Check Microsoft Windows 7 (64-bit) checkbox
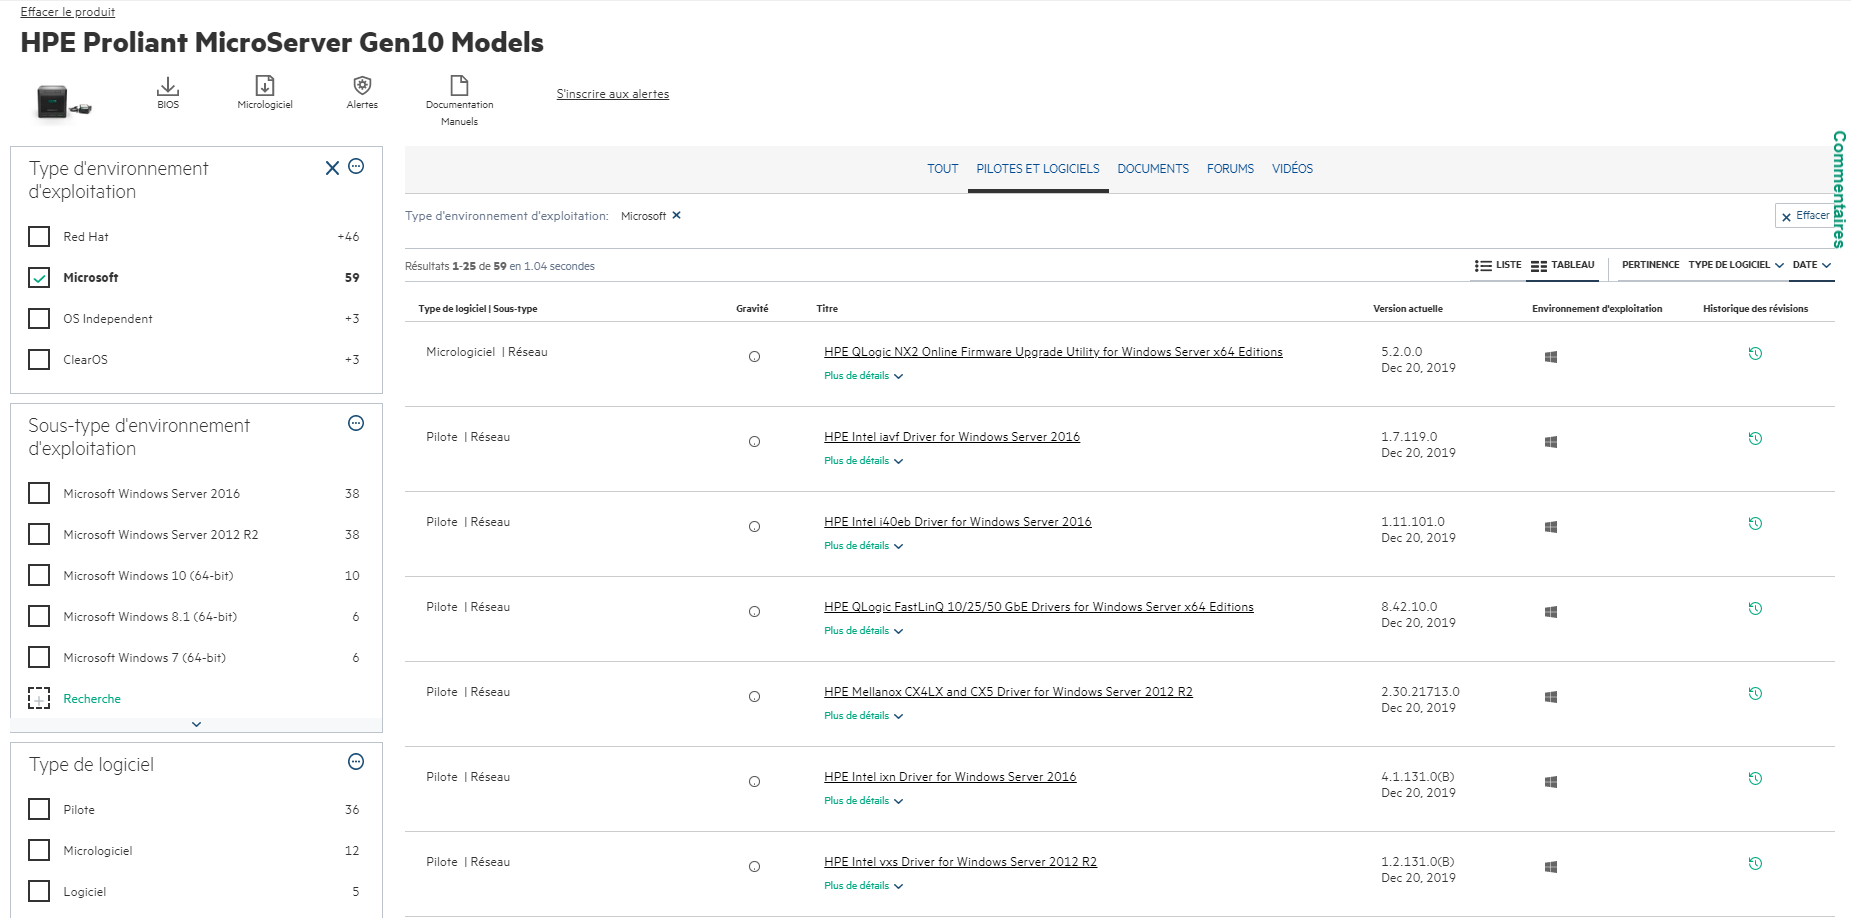 pos(39,658)
